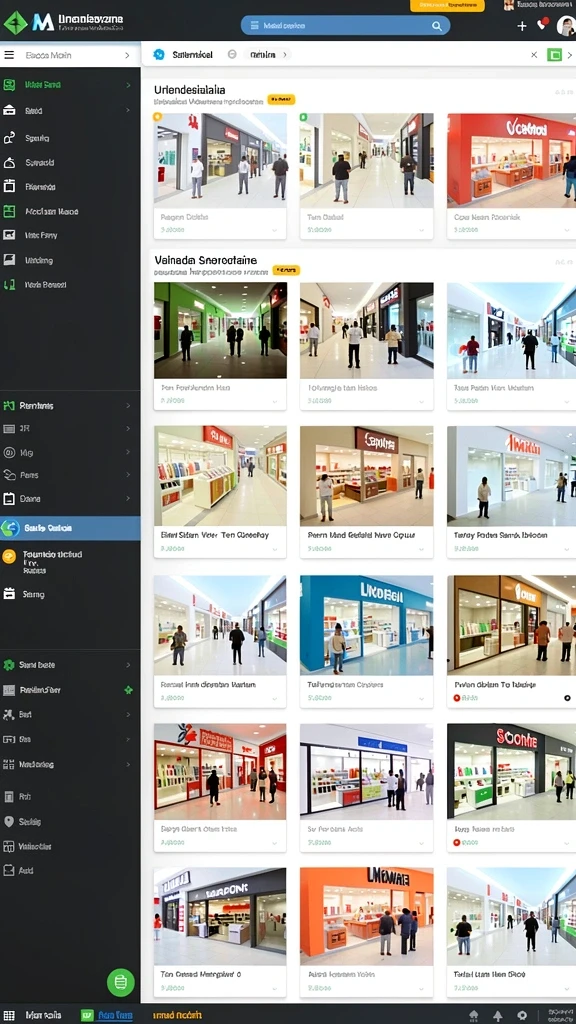Viewport: 576px width, 1024px height.
Task: Click black circle icon on 'Pwan dbian To Islaige' card
Action: click(567, 698)
